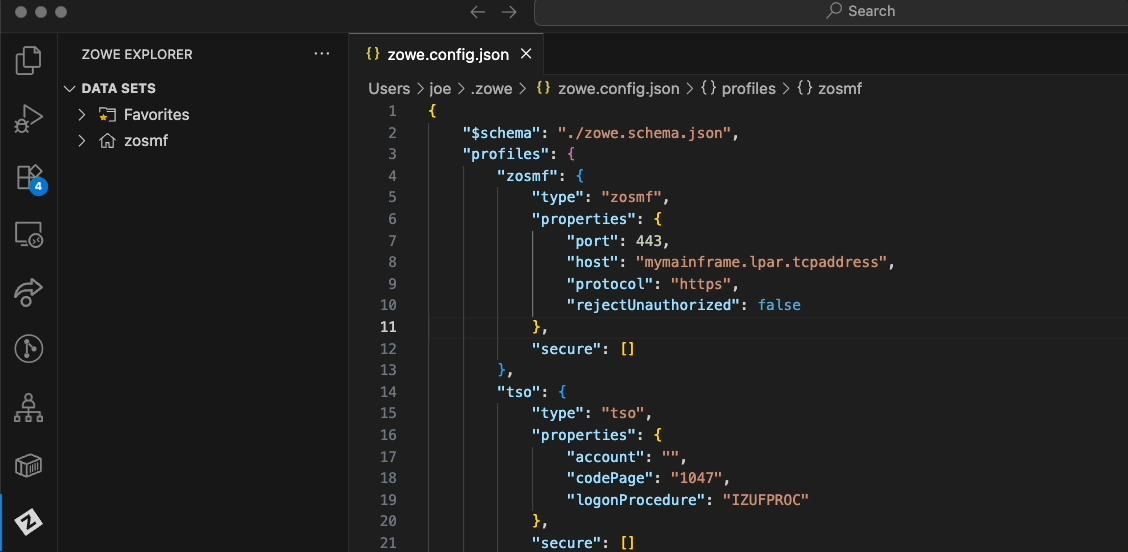Open the Explorer view in activity bar
Image resolution: width=1128 pixels, height=552 pixels.
tap(29, 60)
